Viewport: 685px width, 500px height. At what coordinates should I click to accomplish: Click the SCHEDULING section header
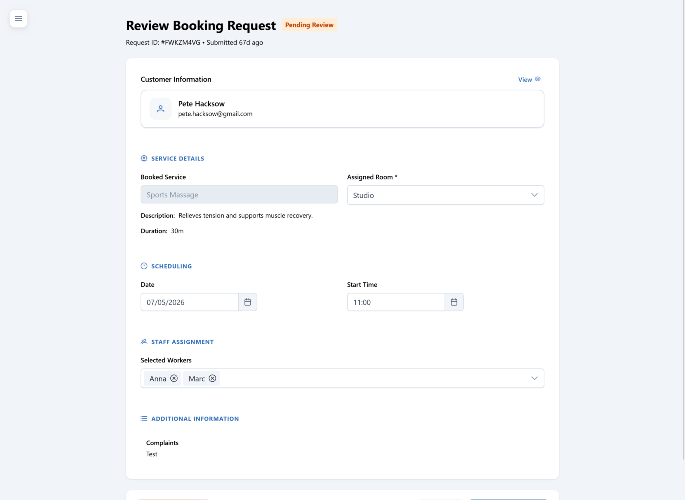tap(172, 266)
